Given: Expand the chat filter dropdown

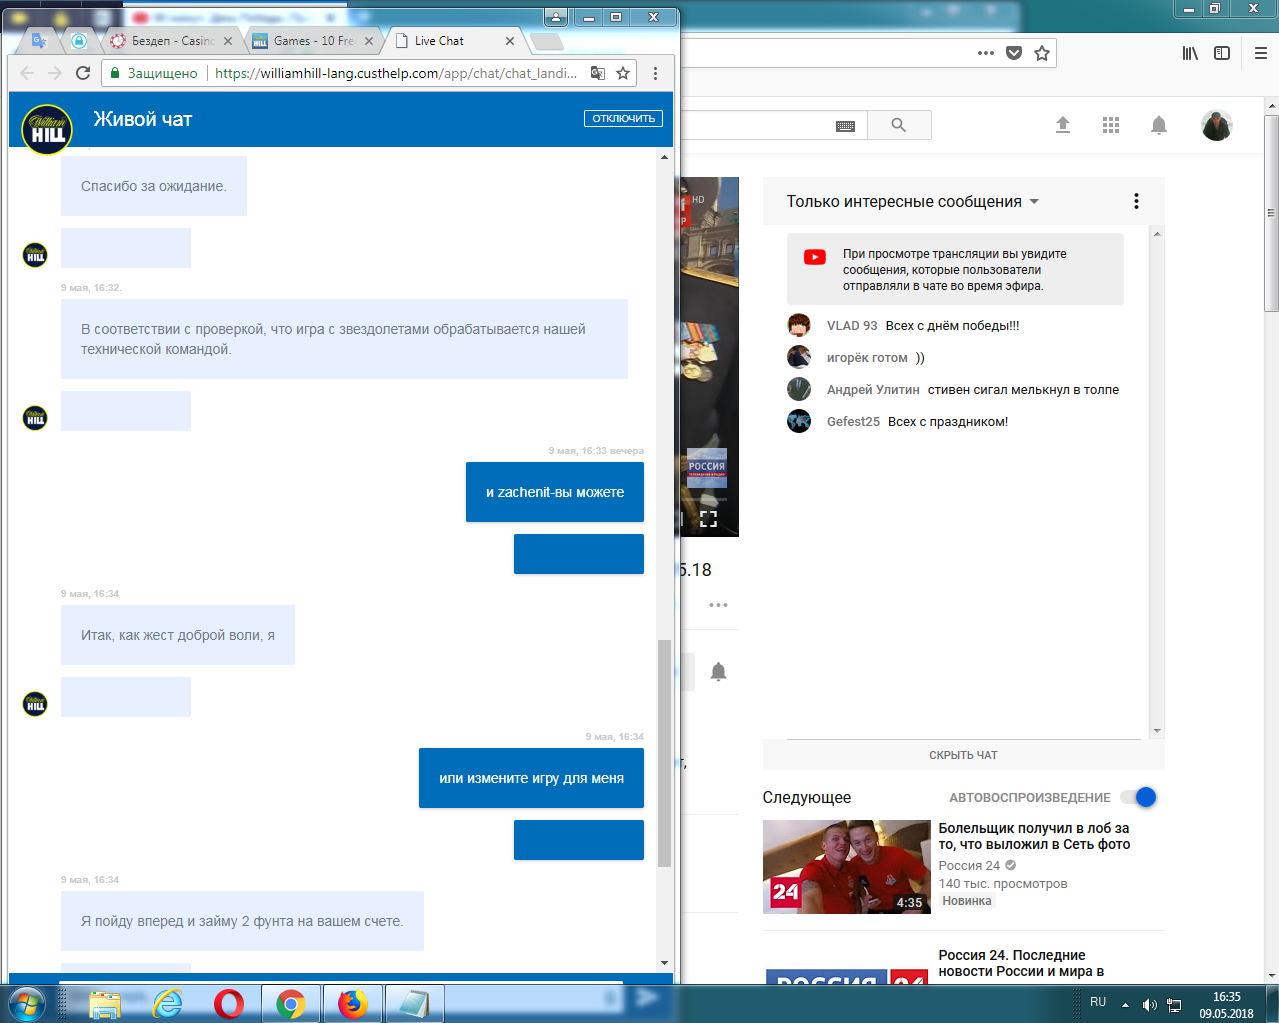Looking at the screenshot, I should click(x=1034, y=202).
